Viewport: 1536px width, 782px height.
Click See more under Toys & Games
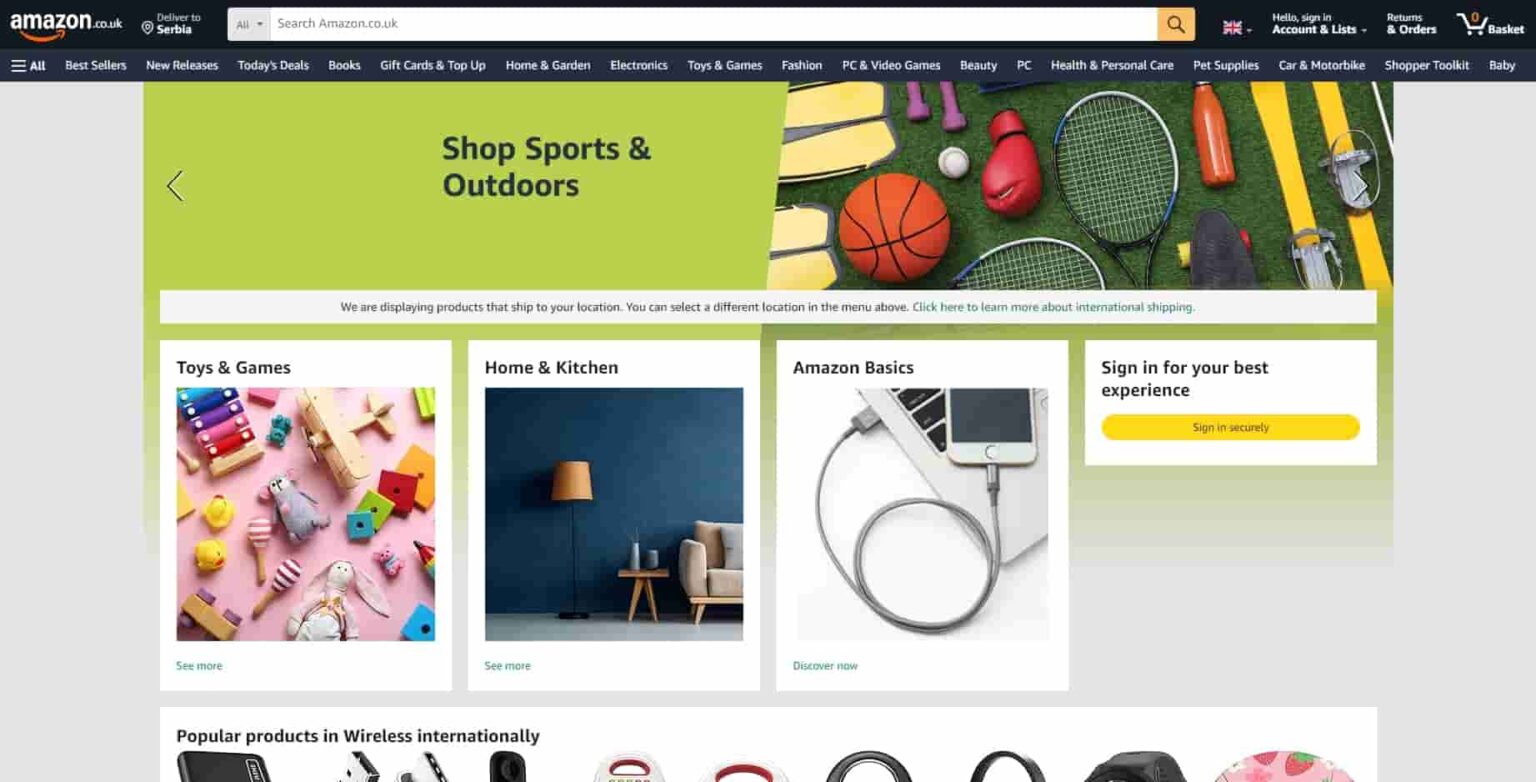pos(199,666)
